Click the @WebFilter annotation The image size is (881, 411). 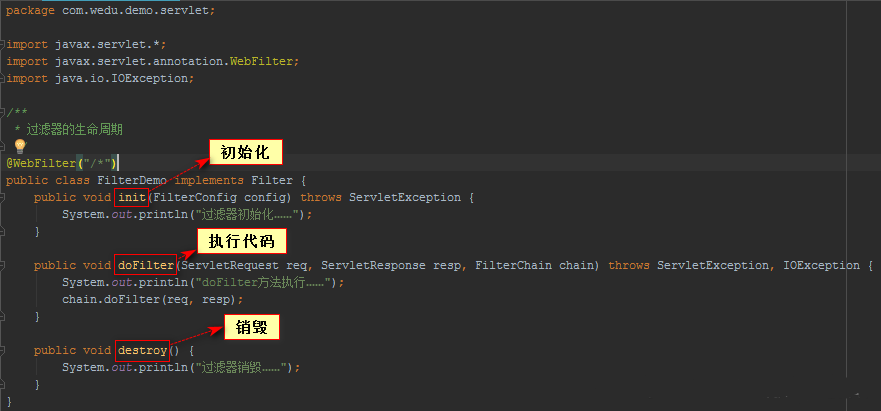tap(41, 163)
